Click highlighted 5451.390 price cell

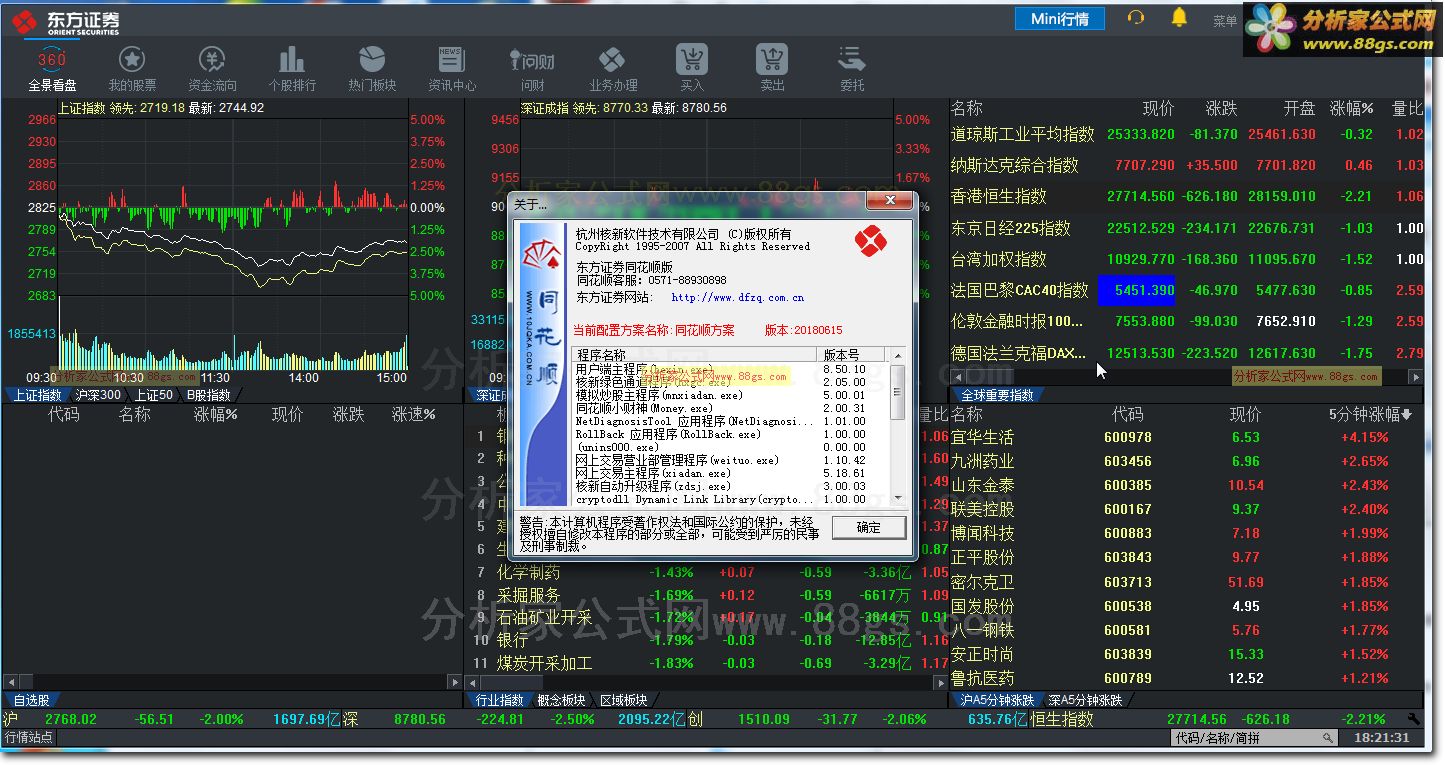[x=1137, y=290]
